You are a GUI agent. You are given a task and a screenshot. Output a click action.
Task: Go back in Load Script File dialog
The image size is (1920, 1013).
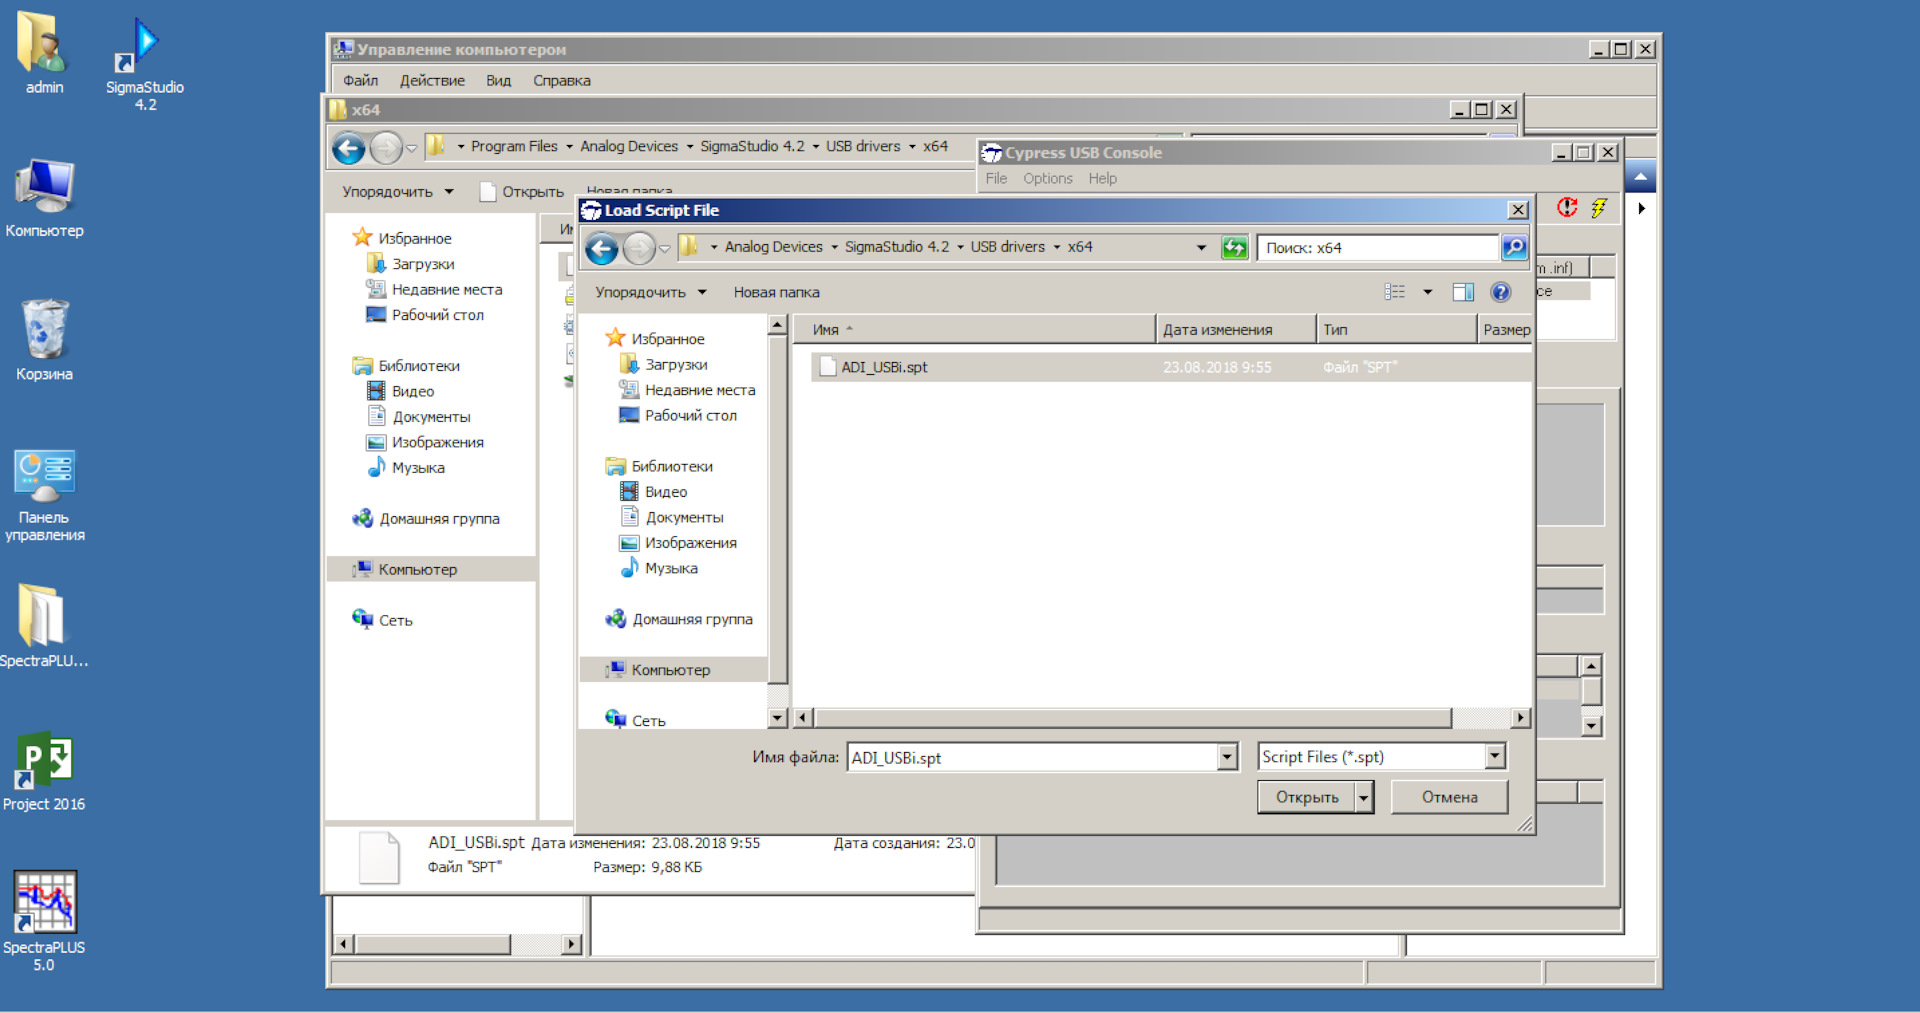(x=602, y=248)
